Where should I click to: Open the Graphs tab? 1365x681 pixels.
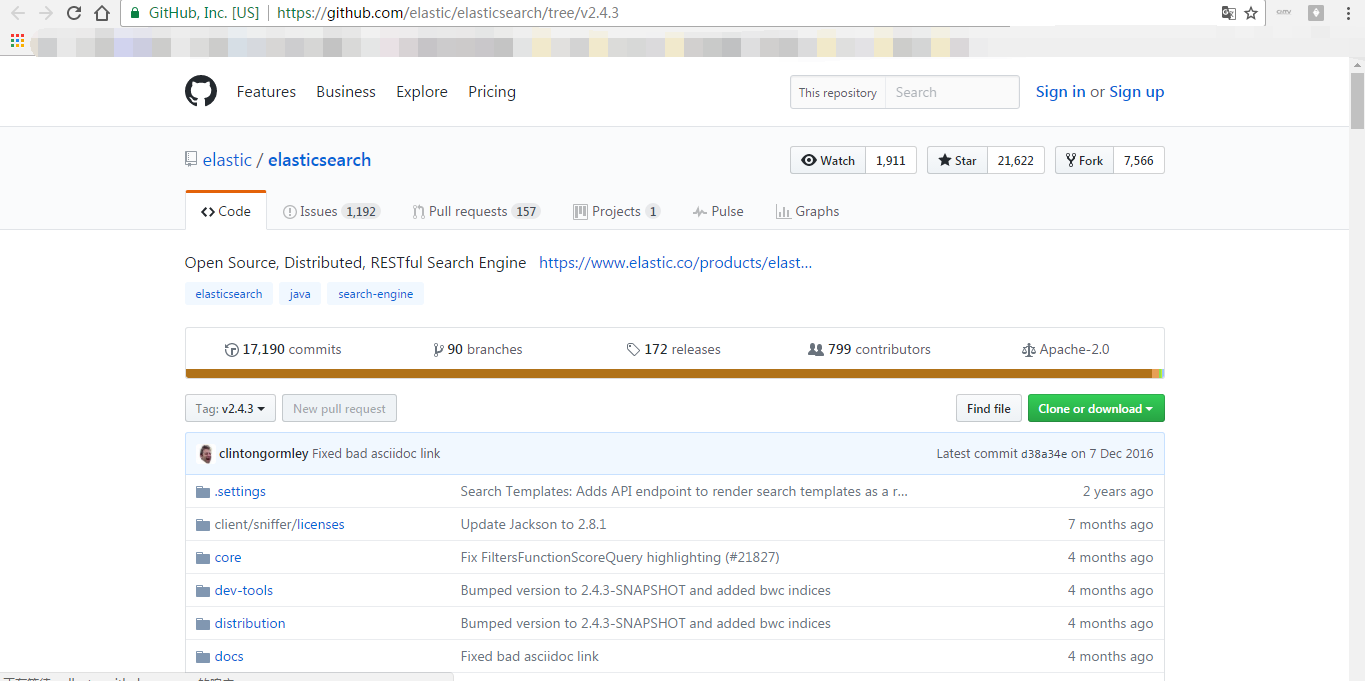tap(807, 212)
